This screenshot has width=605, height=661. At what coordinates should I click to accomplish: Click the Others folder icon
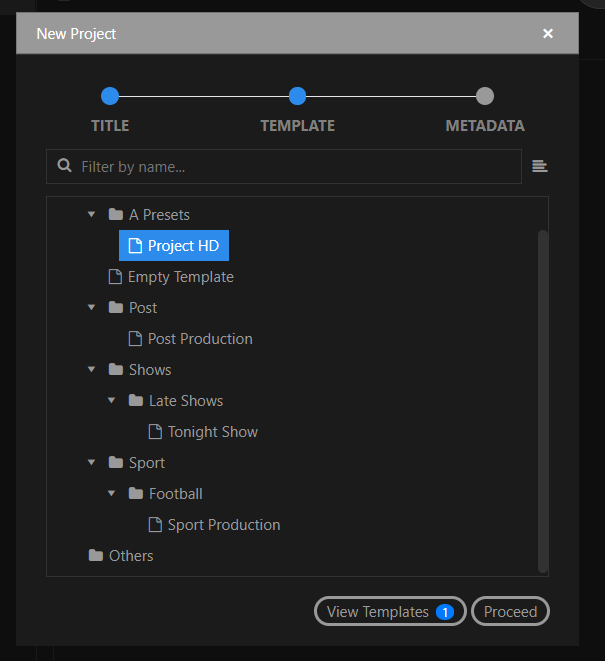(x=96, y=555)
